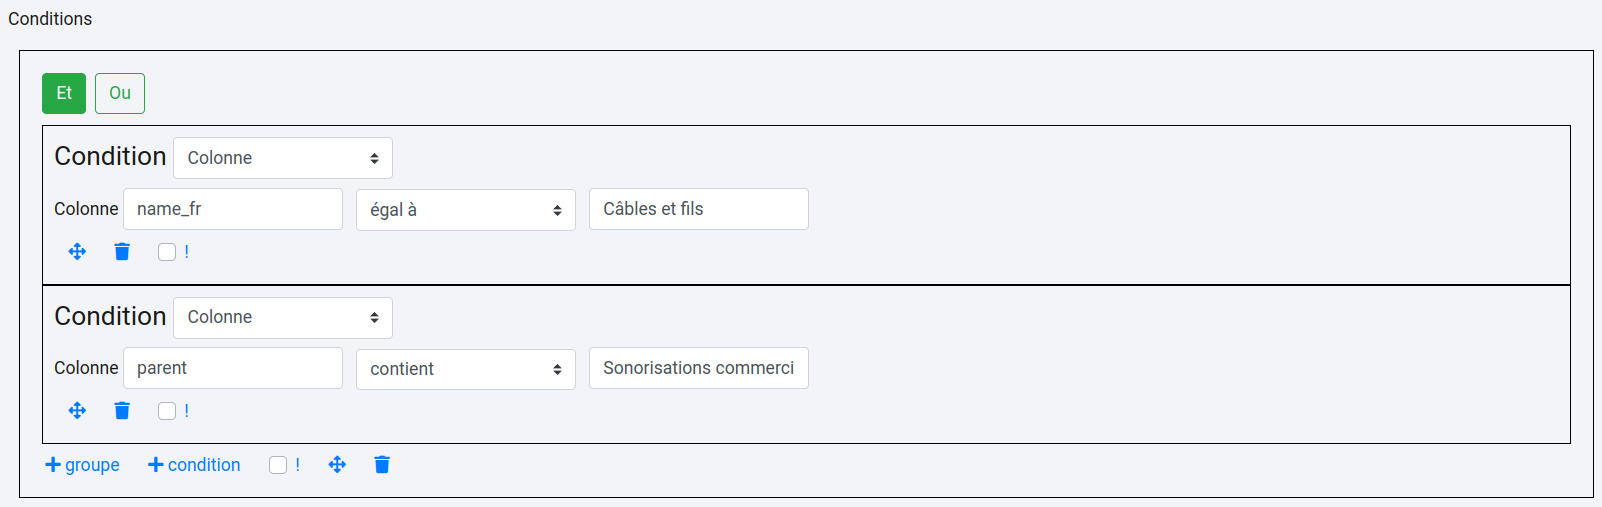
Task: Click the group-level move icon
Action: [337, 465]
